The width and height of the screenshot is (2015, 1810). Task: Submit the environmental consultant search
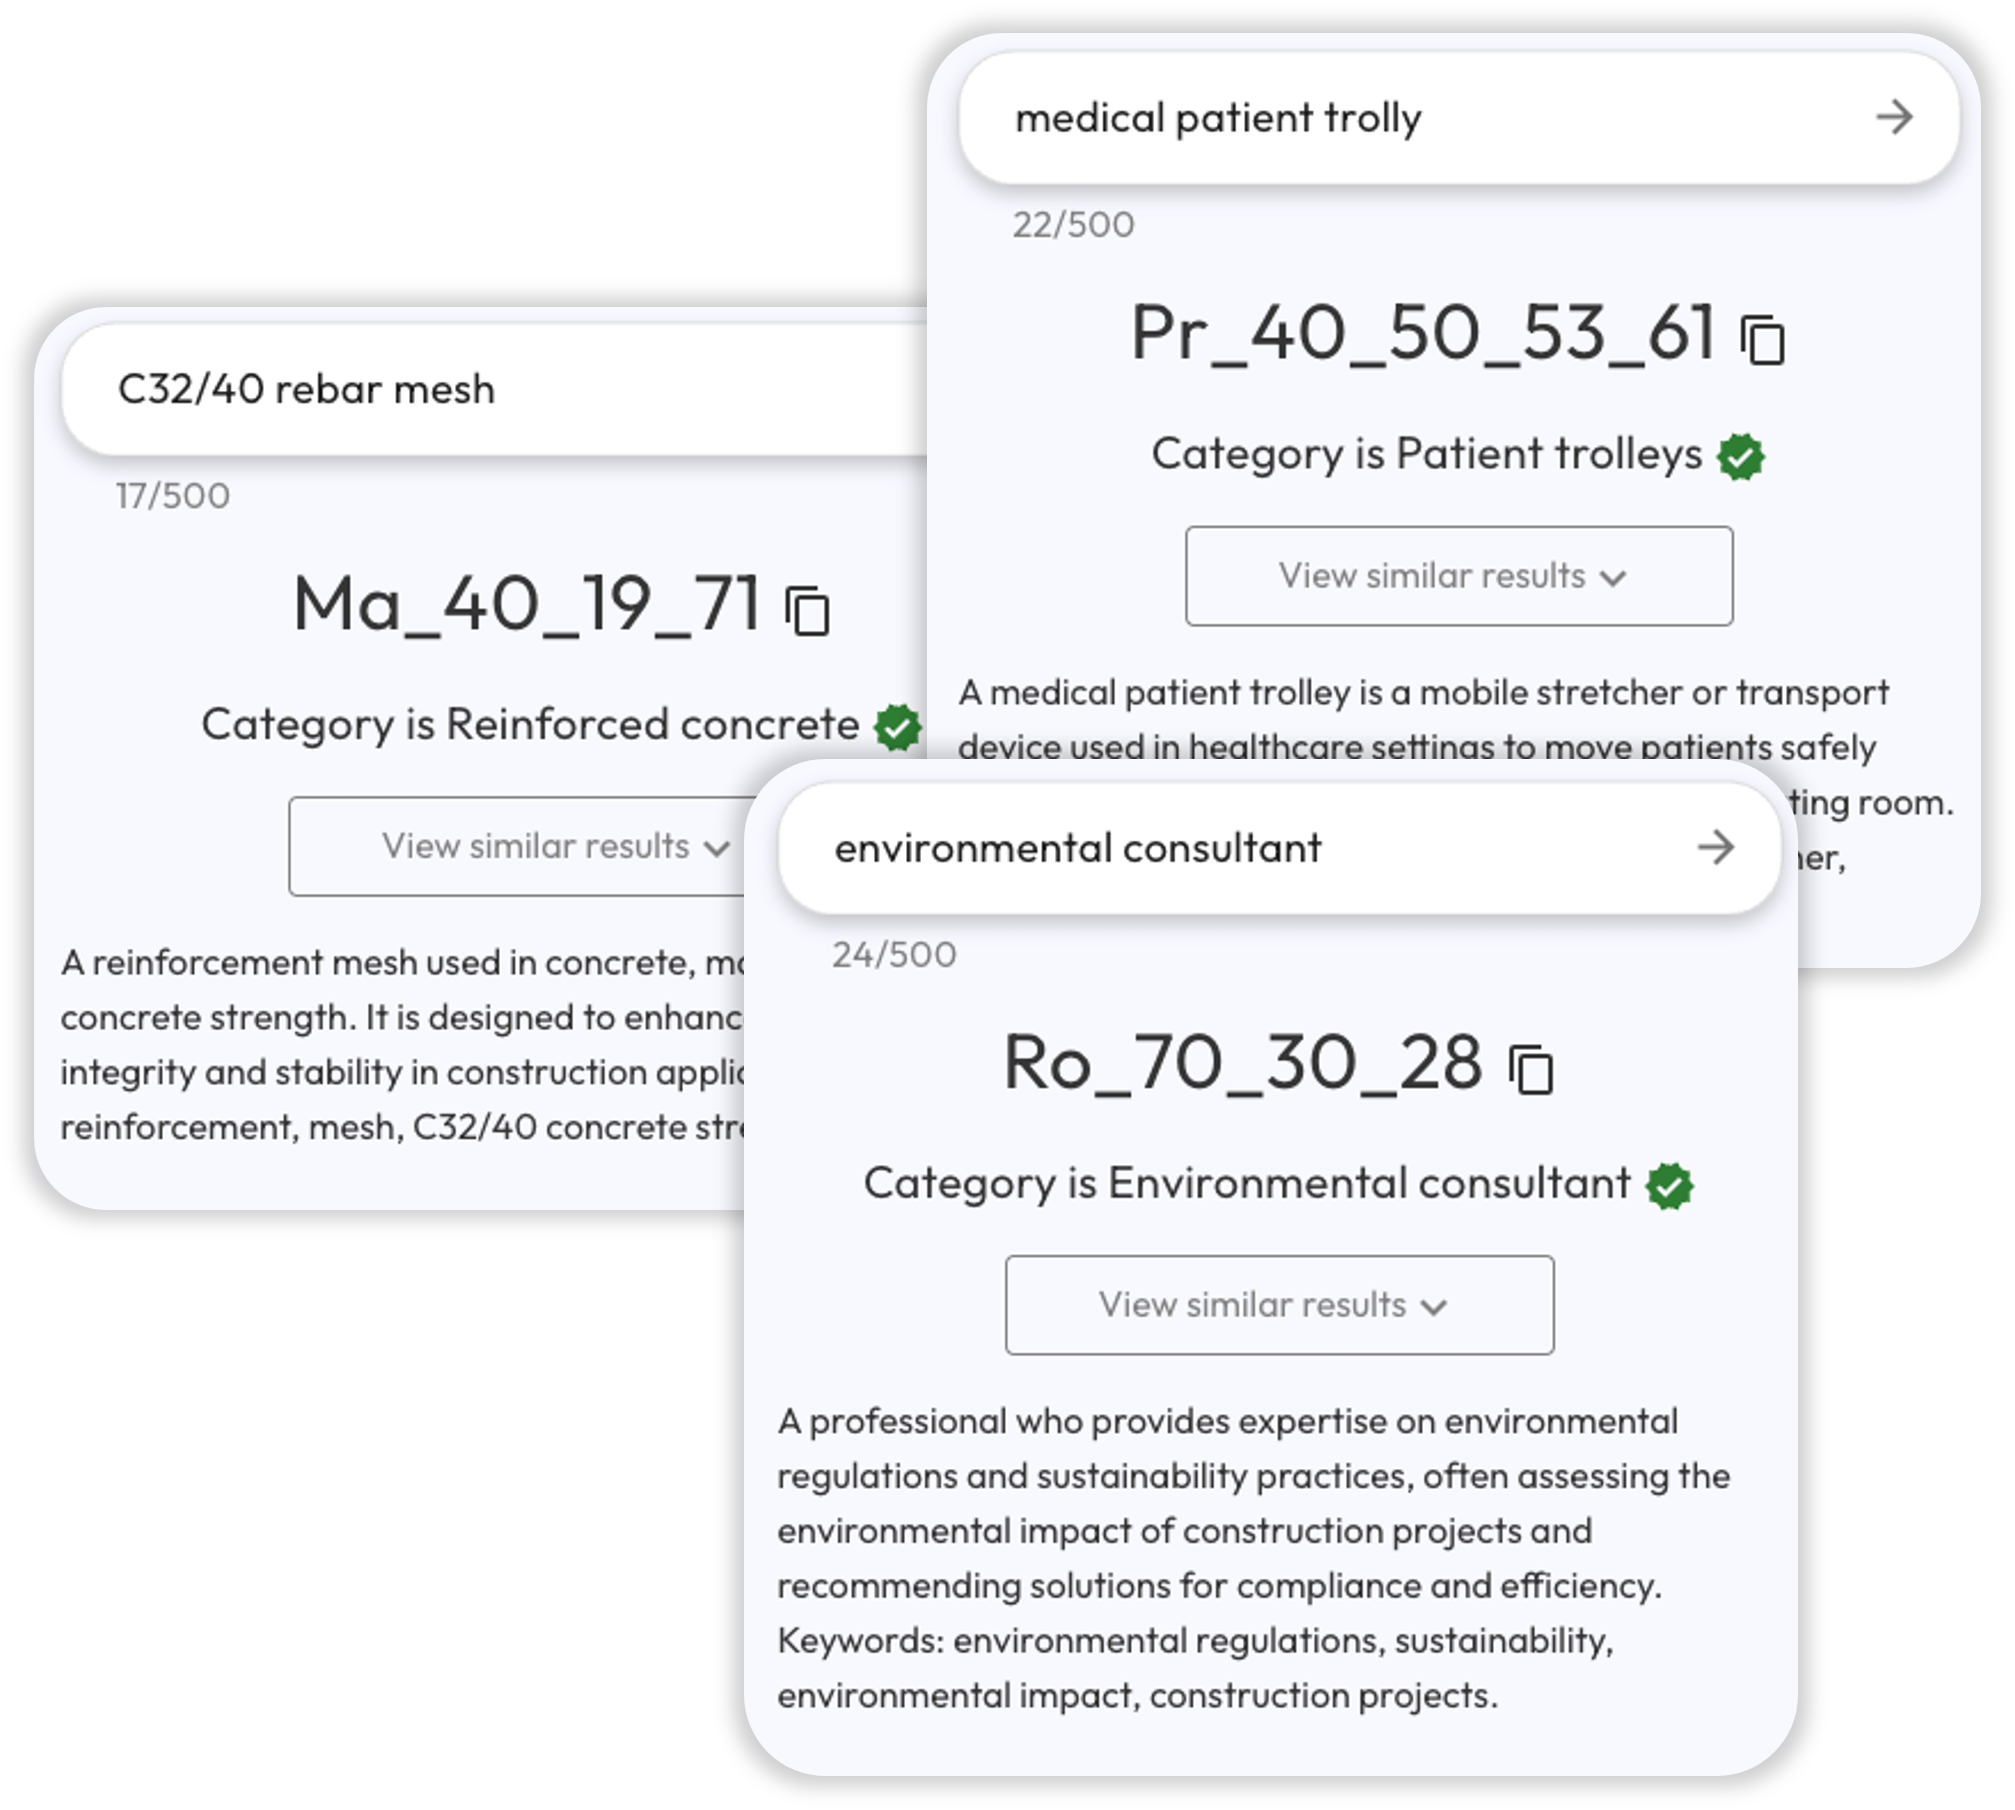[1716, 848]
